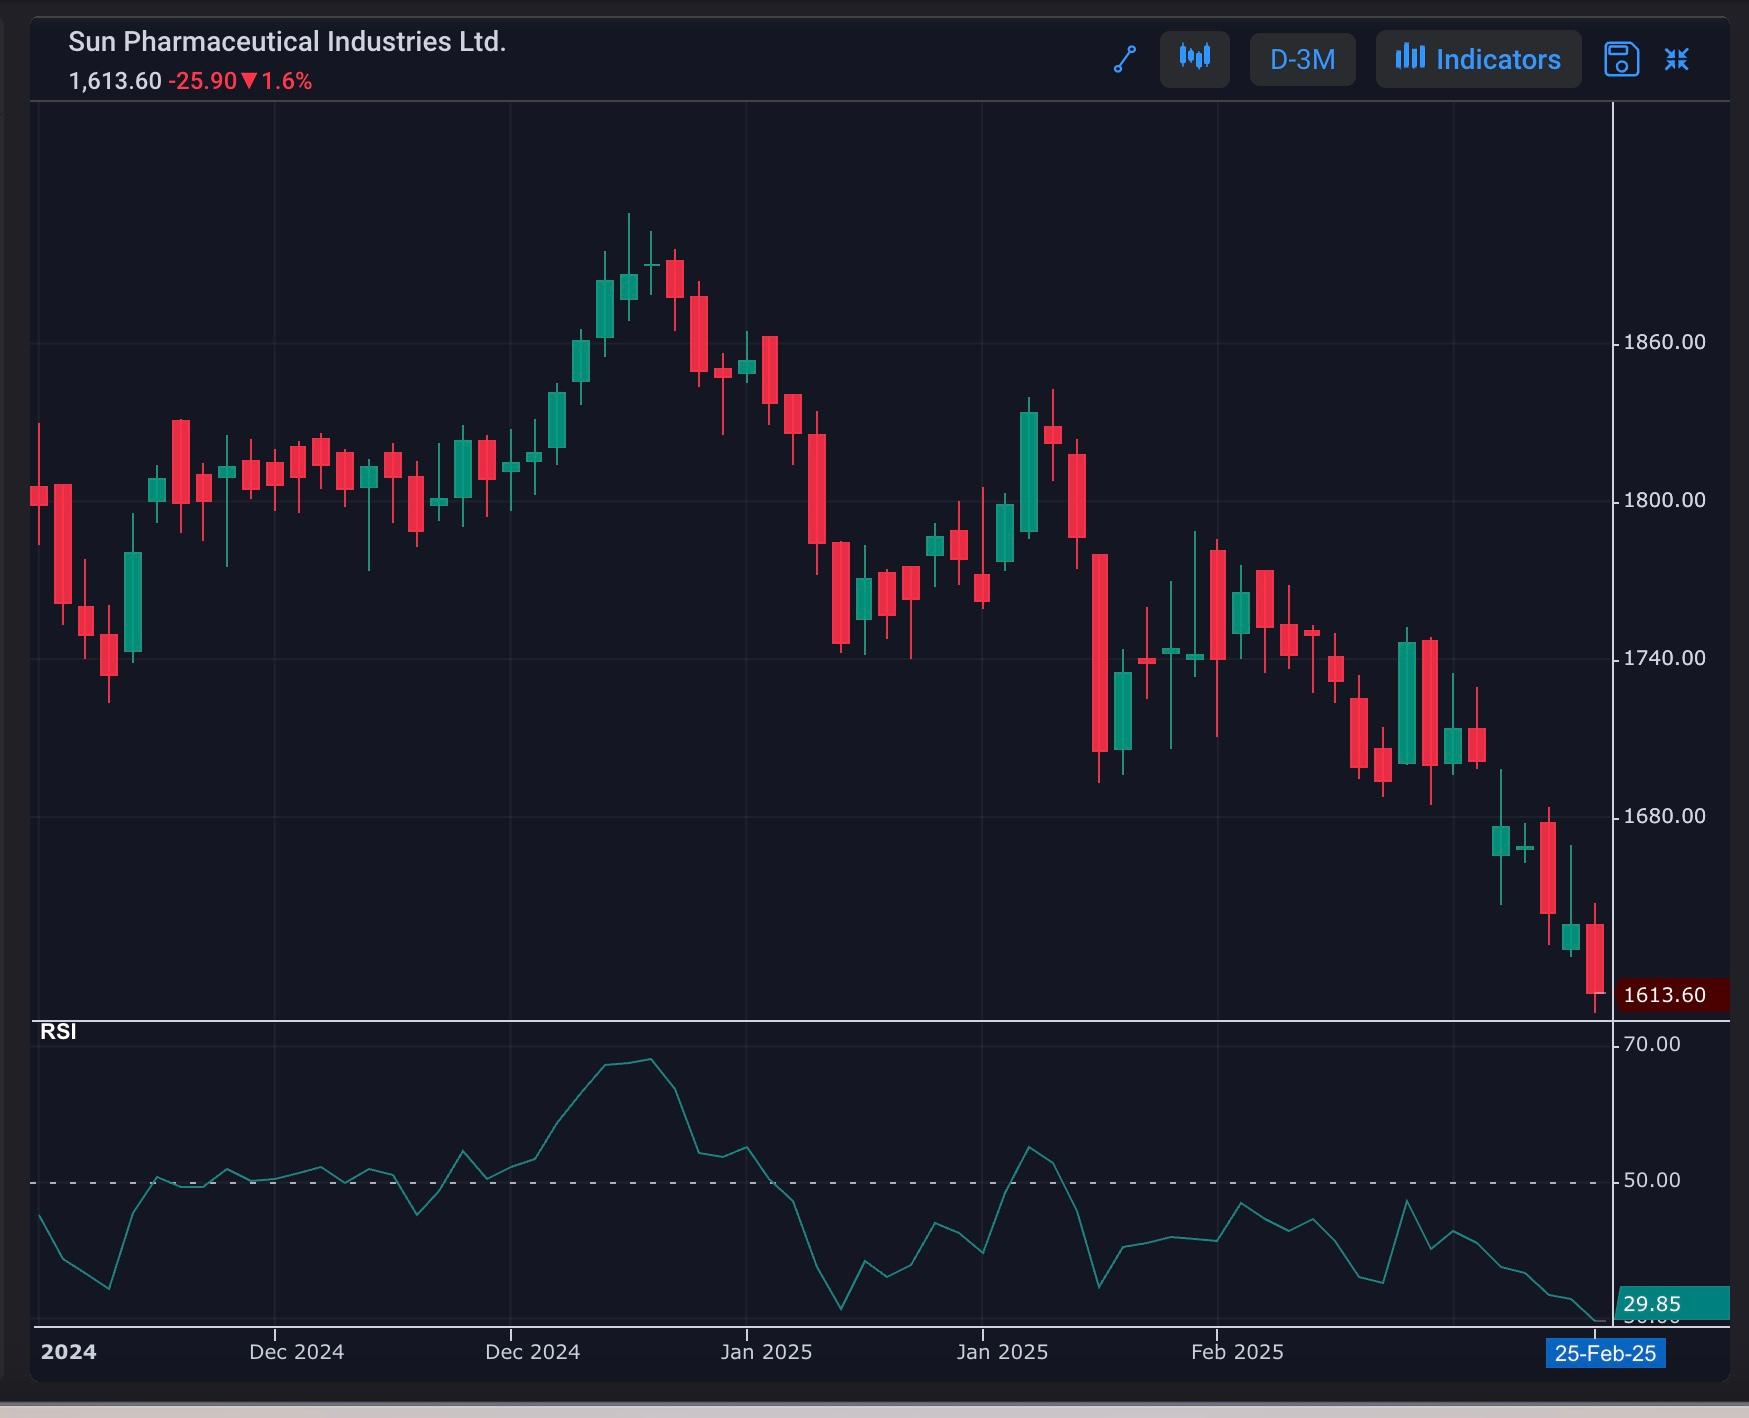Click the 70.00 RSI axis label
Screen dimensions: 1749x1418
click(1652, 1044)
